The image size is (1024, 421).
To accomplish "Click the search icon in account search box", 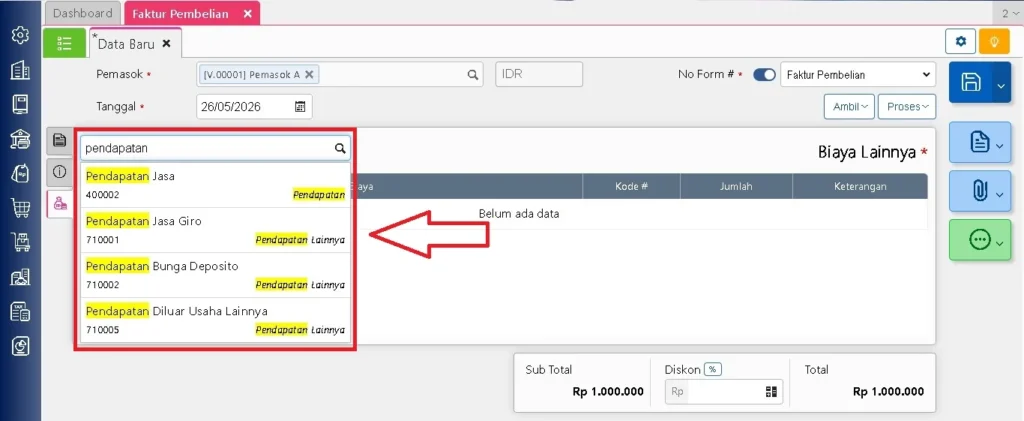I will (x=340, y=148).
